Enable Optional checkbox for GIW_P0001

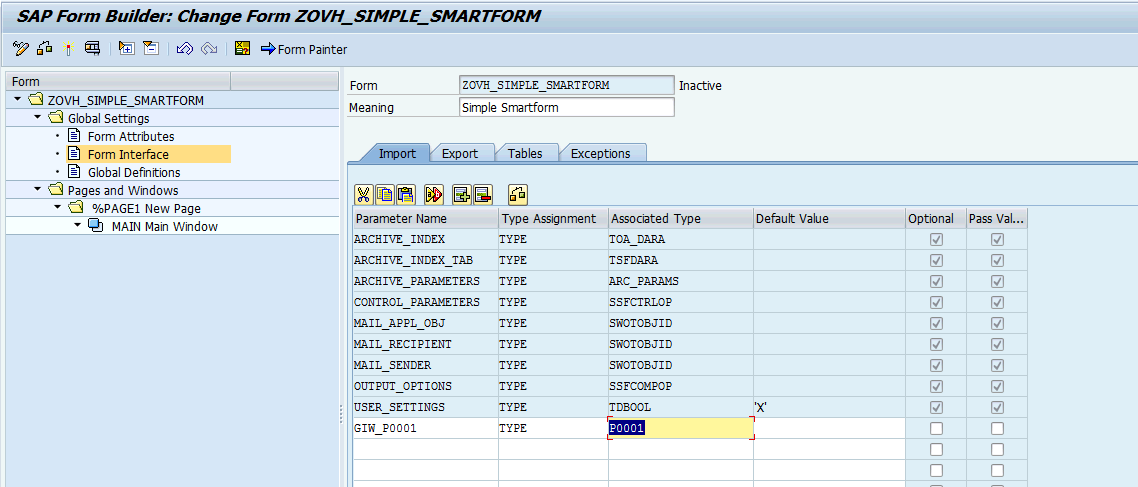(x=936, y=428)
